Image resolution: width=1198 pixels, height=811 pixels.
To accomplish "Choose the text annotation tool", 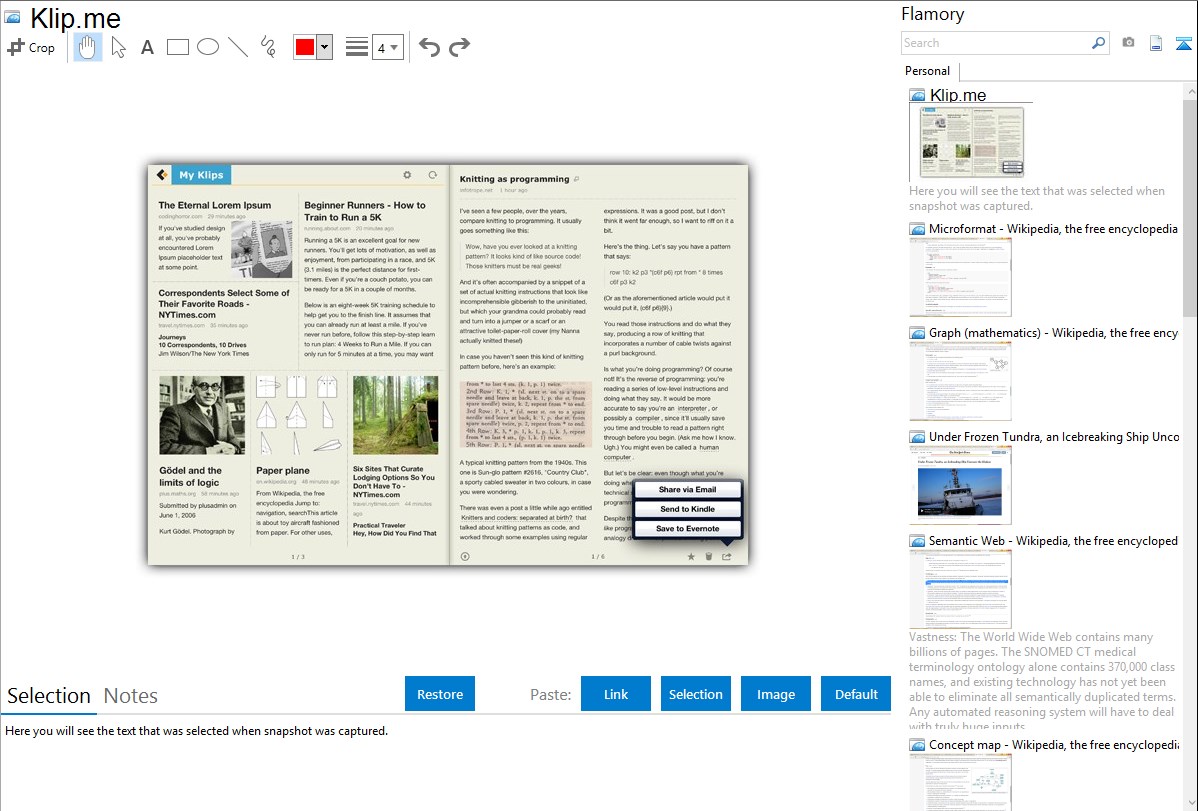I will click(x=147, y=47).
